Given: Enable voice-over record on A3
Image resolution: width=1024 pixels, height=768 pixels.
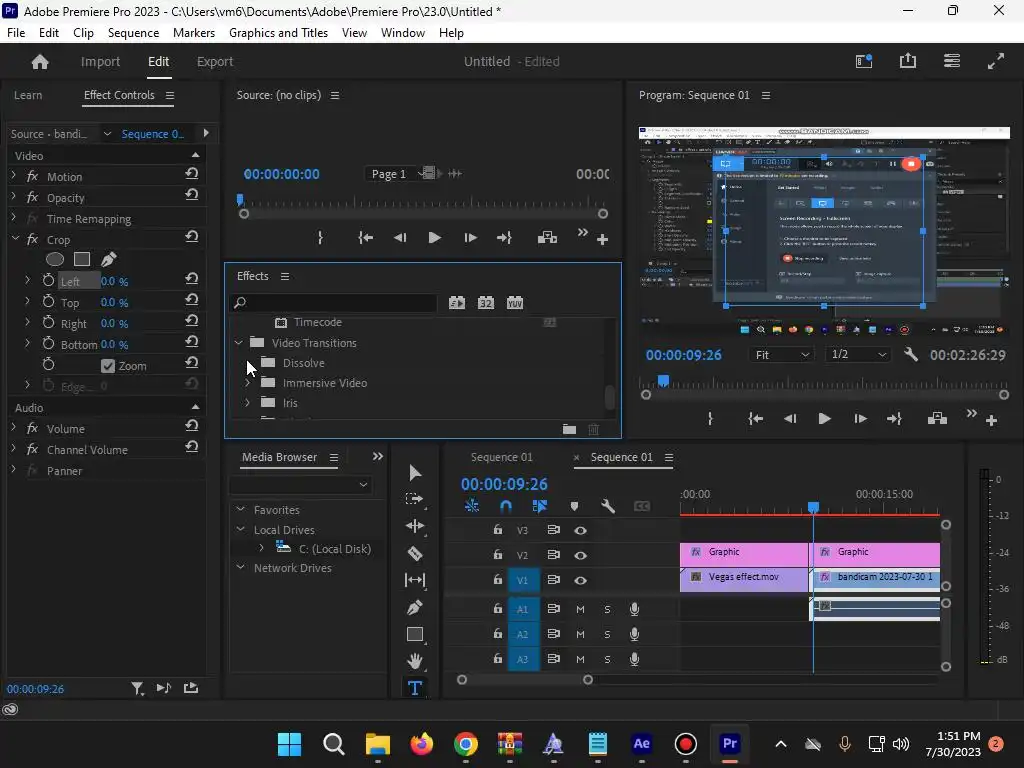Looking at the screenshot, I should coord(634,659).
